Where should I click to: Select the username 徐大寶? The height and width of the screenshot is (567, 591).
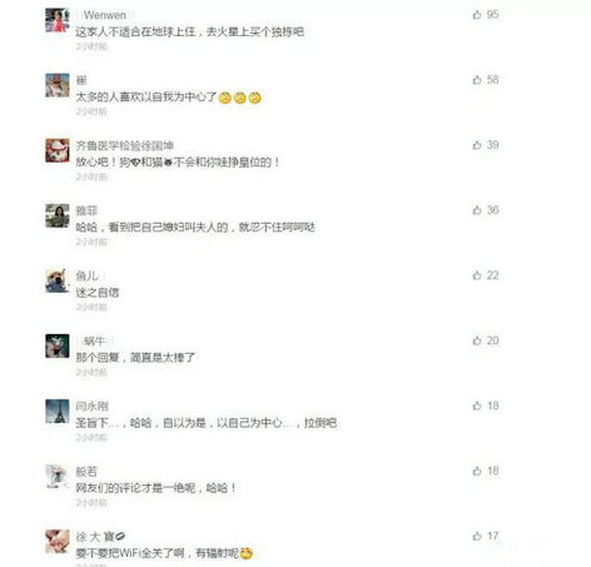pyautogui.click(x=95, y=536)
